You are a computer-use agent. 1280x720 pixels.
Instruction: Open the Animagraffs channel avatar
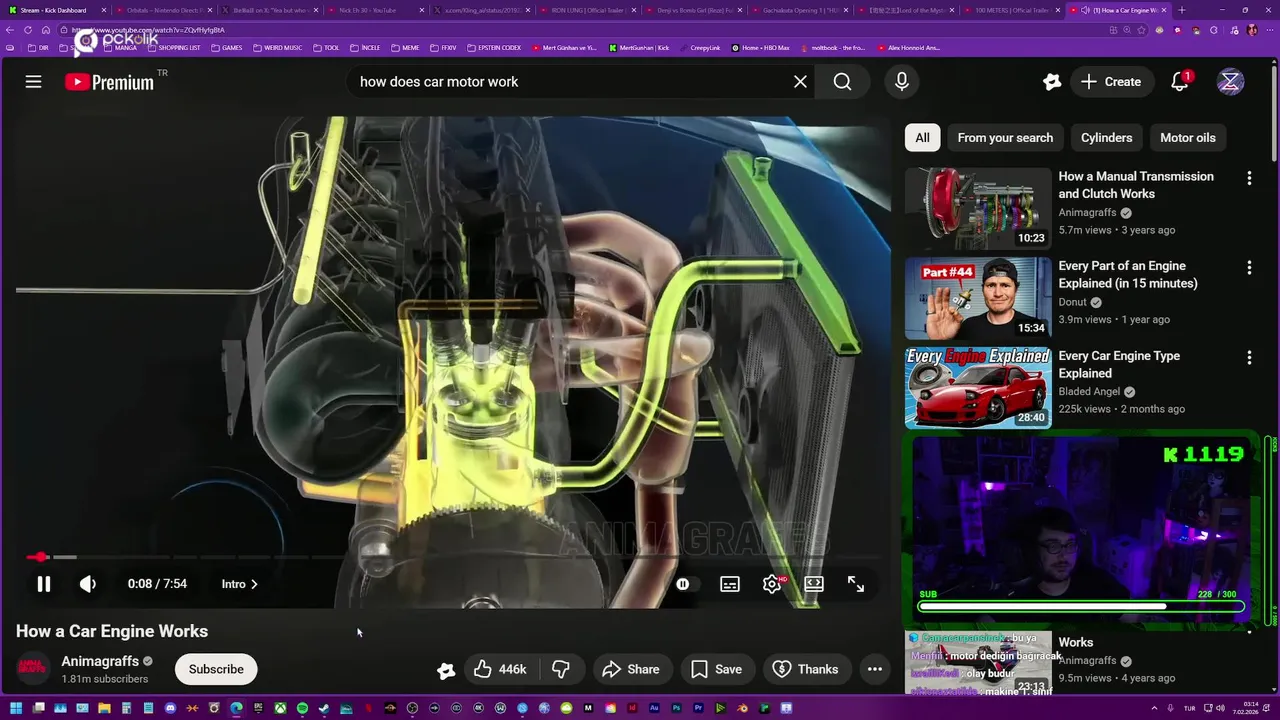32,669
